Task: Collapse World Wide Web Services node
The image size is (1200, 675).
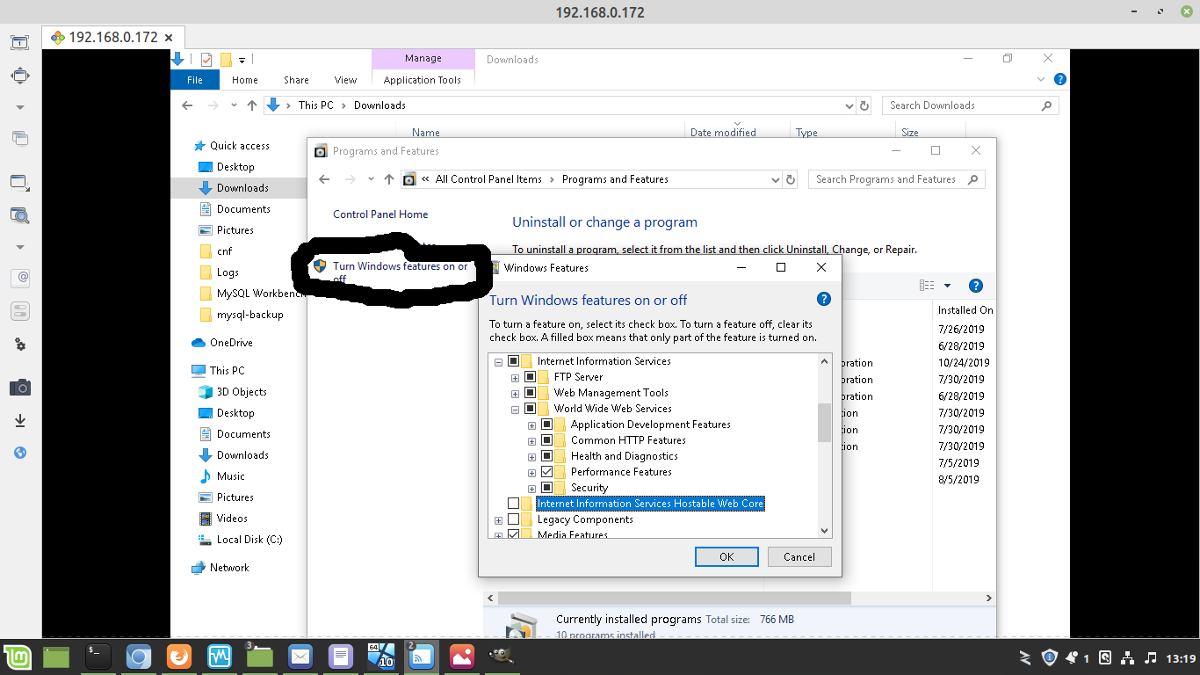Action: pyautogui.click(x=515, y=409)
